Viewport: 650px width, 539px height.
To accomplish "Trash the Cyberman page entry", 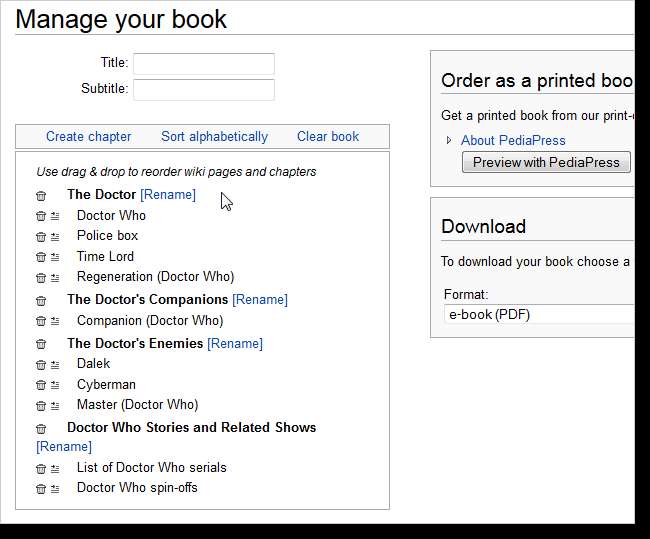I will [41, 385].
